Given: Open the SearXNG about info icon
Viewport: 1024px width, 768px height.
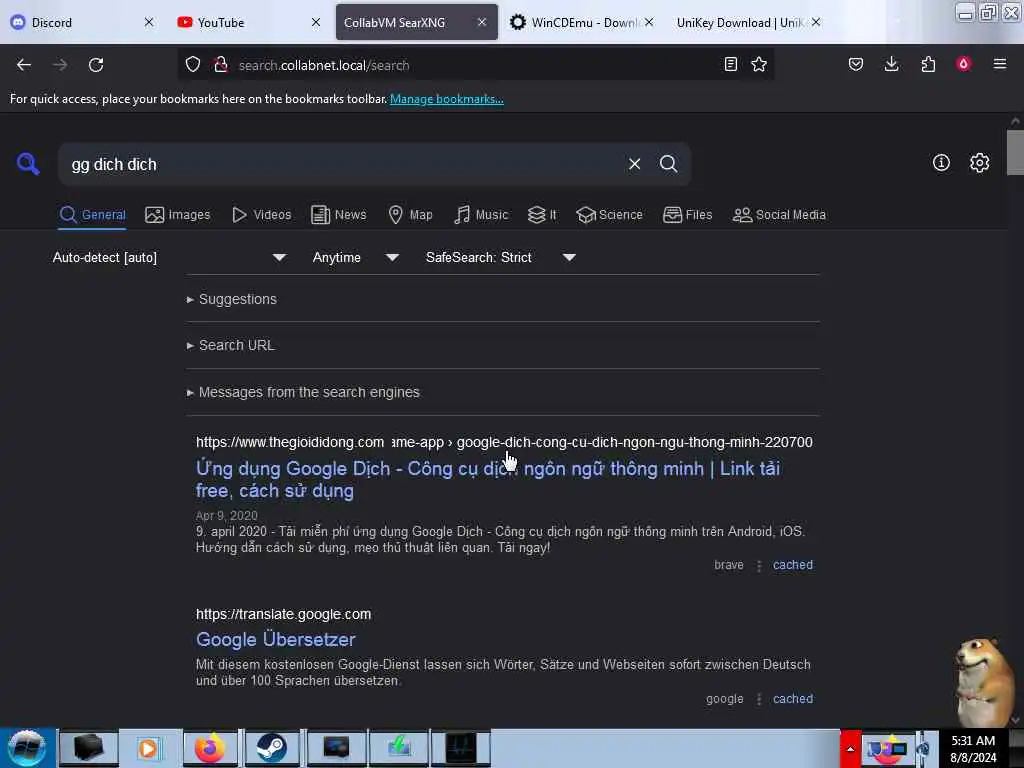Looking at the screenshot, I should 941,163.
